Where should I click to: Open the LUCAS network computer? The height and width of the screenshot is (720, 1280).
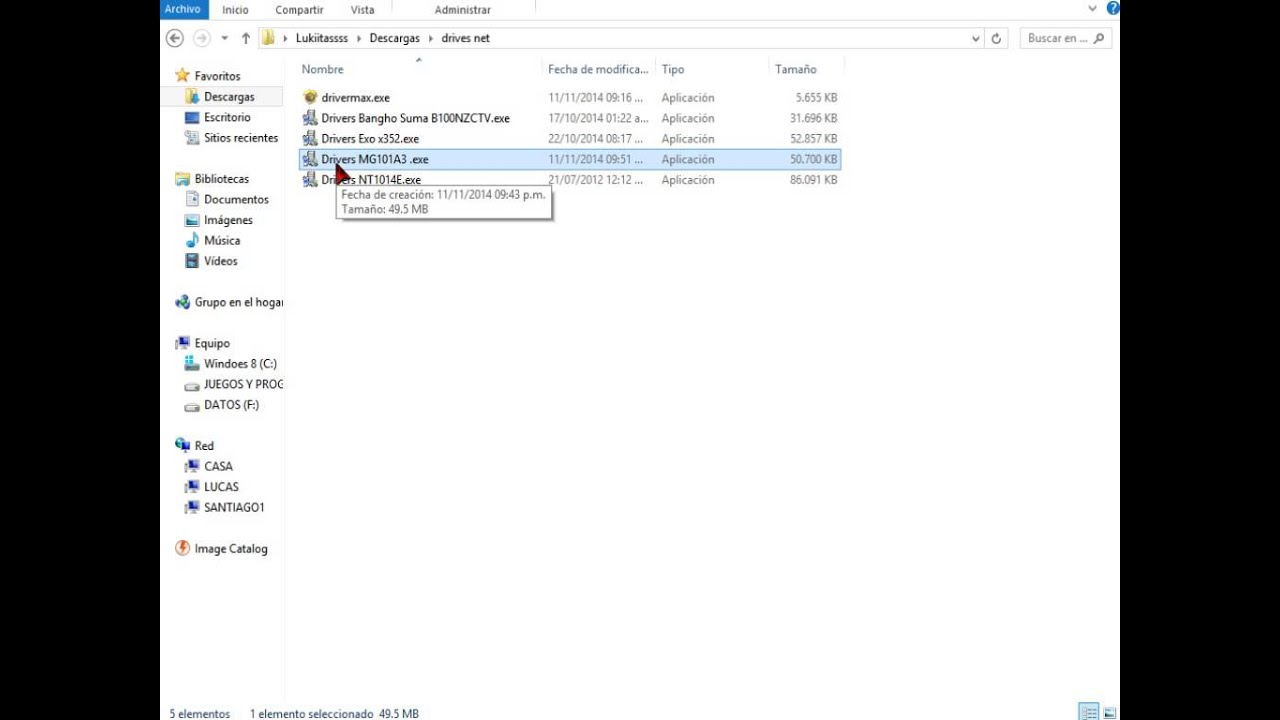tap(221, 487)
